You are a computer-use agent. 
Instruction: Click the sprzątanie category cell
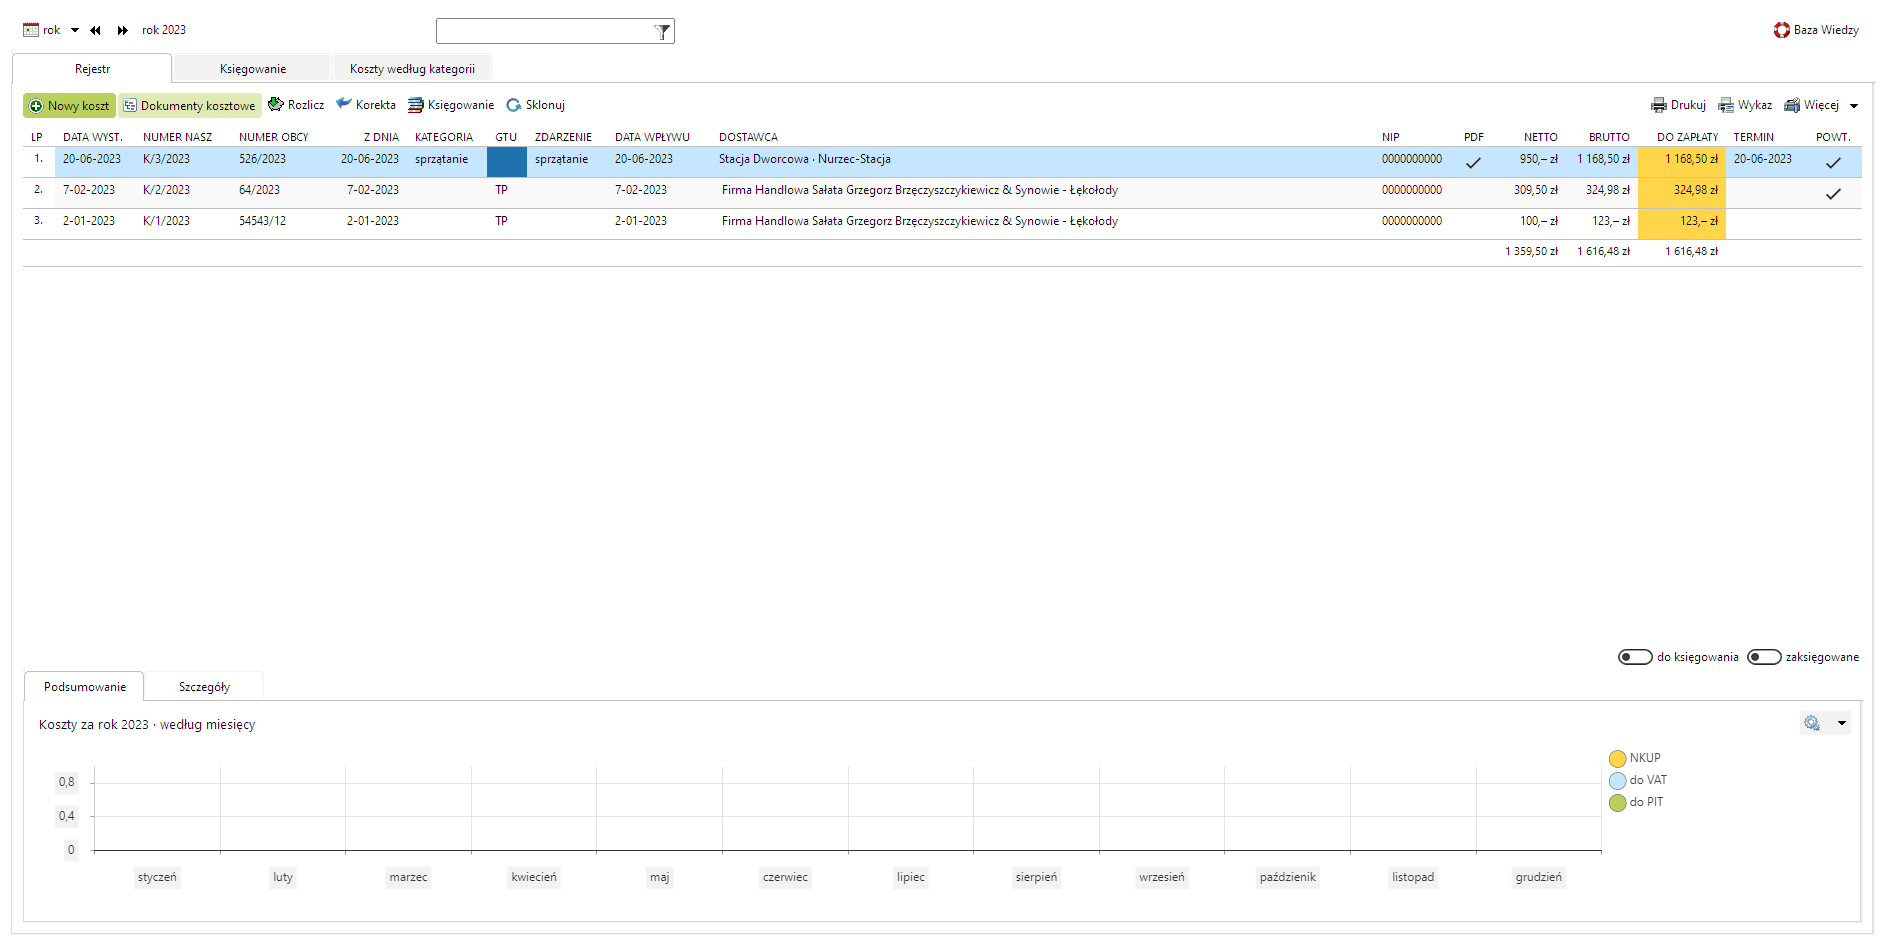coord(441,159)
